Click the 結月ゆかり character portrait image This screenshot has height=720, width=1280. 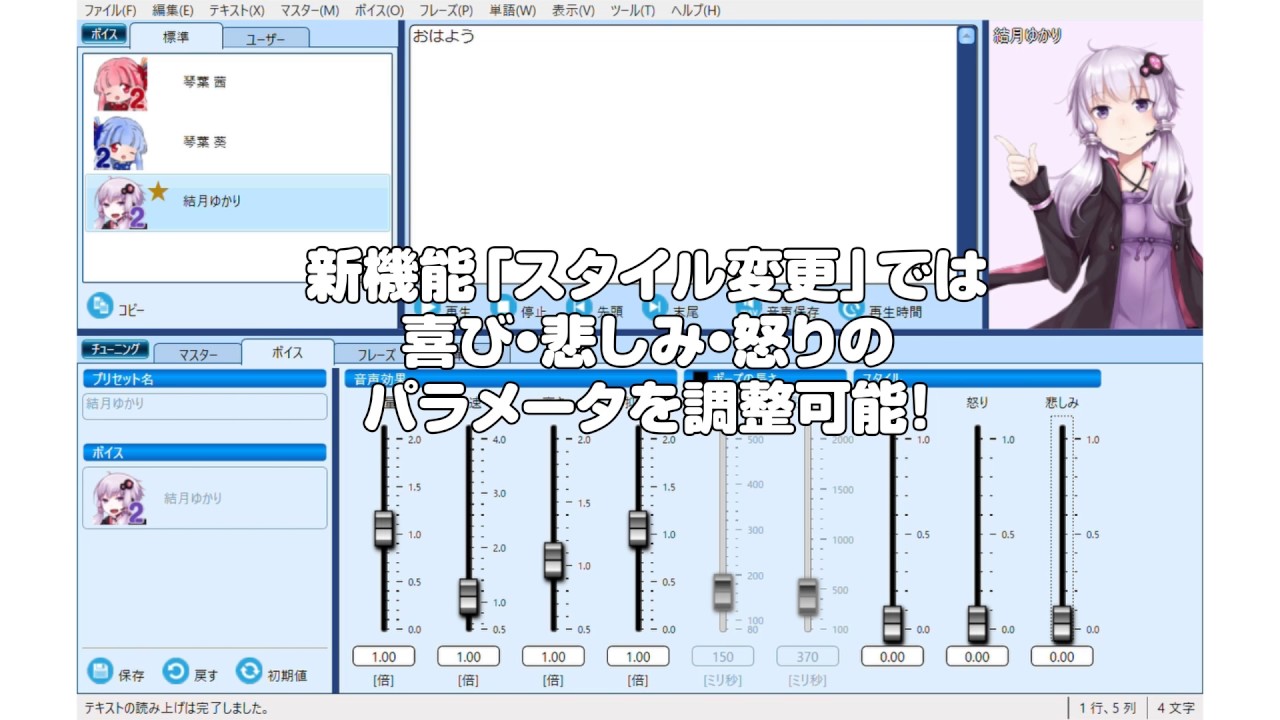point(1097,175)
